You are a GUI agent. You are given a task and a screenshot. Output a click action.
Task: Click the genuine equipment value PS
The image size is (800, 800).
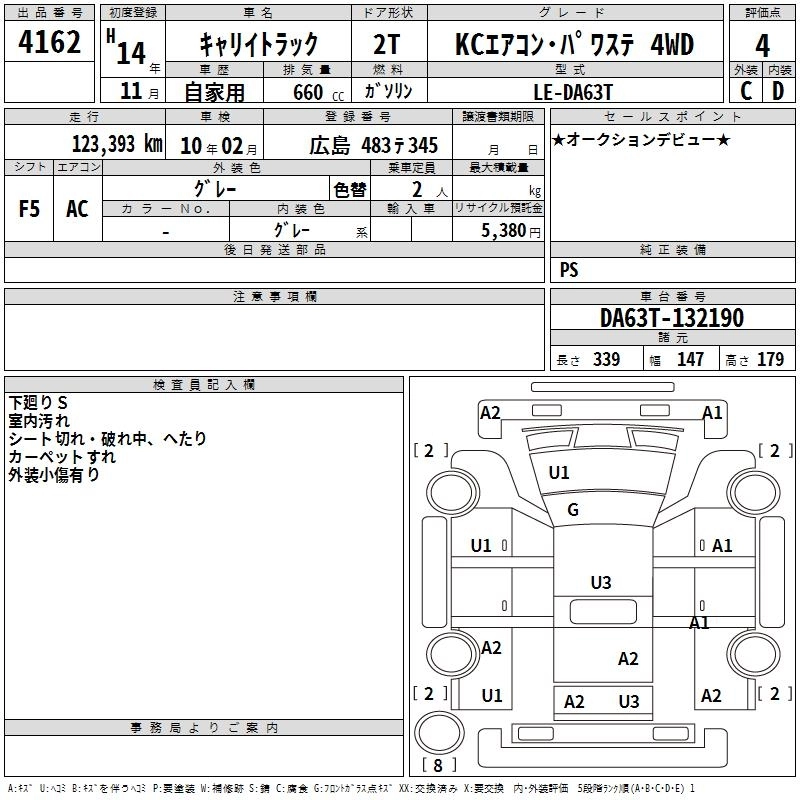[x=569, y=270]
